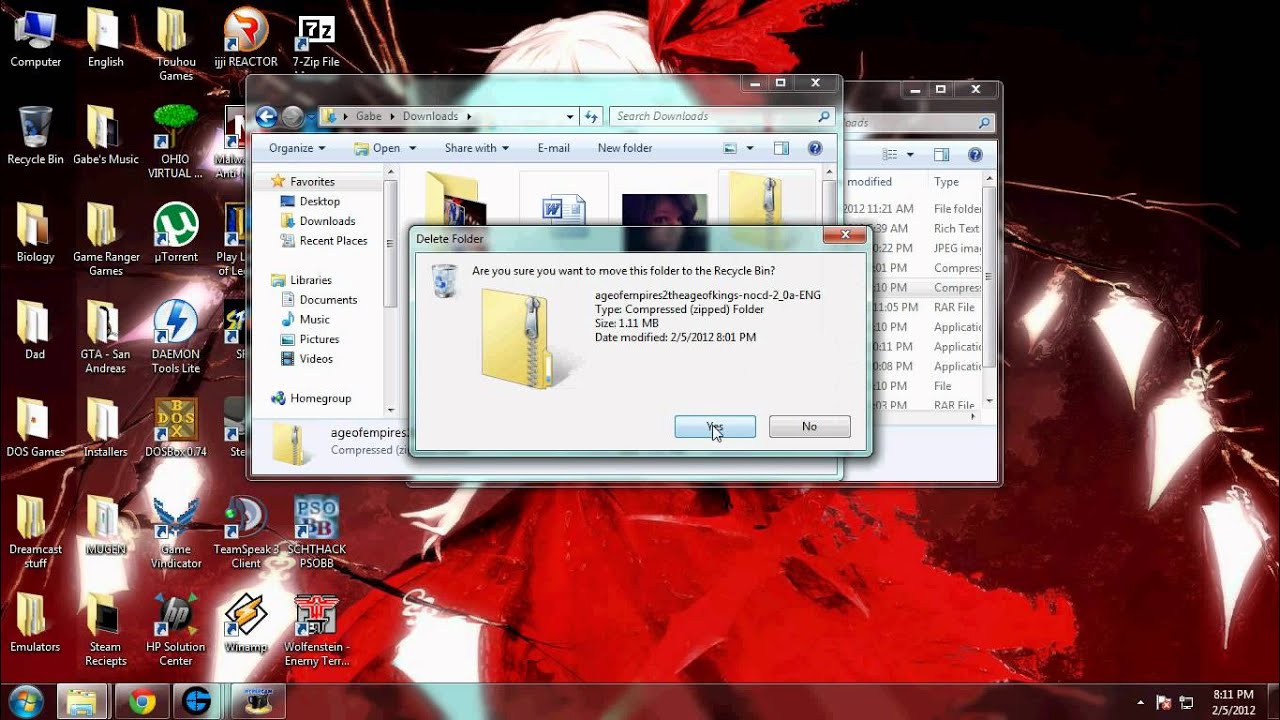
Task: Select the Biology folder icon
Action: [36, 233]
